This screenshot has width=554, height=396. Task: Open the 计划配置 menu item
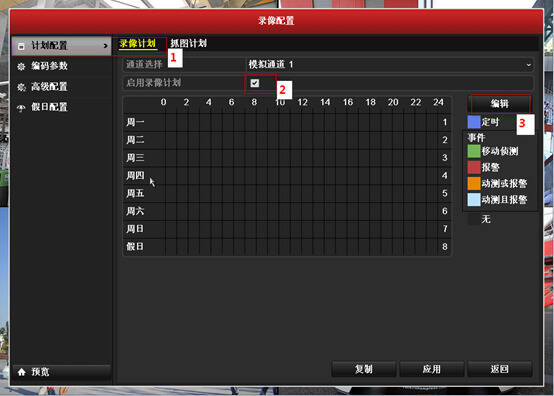[x=61, y=46]
